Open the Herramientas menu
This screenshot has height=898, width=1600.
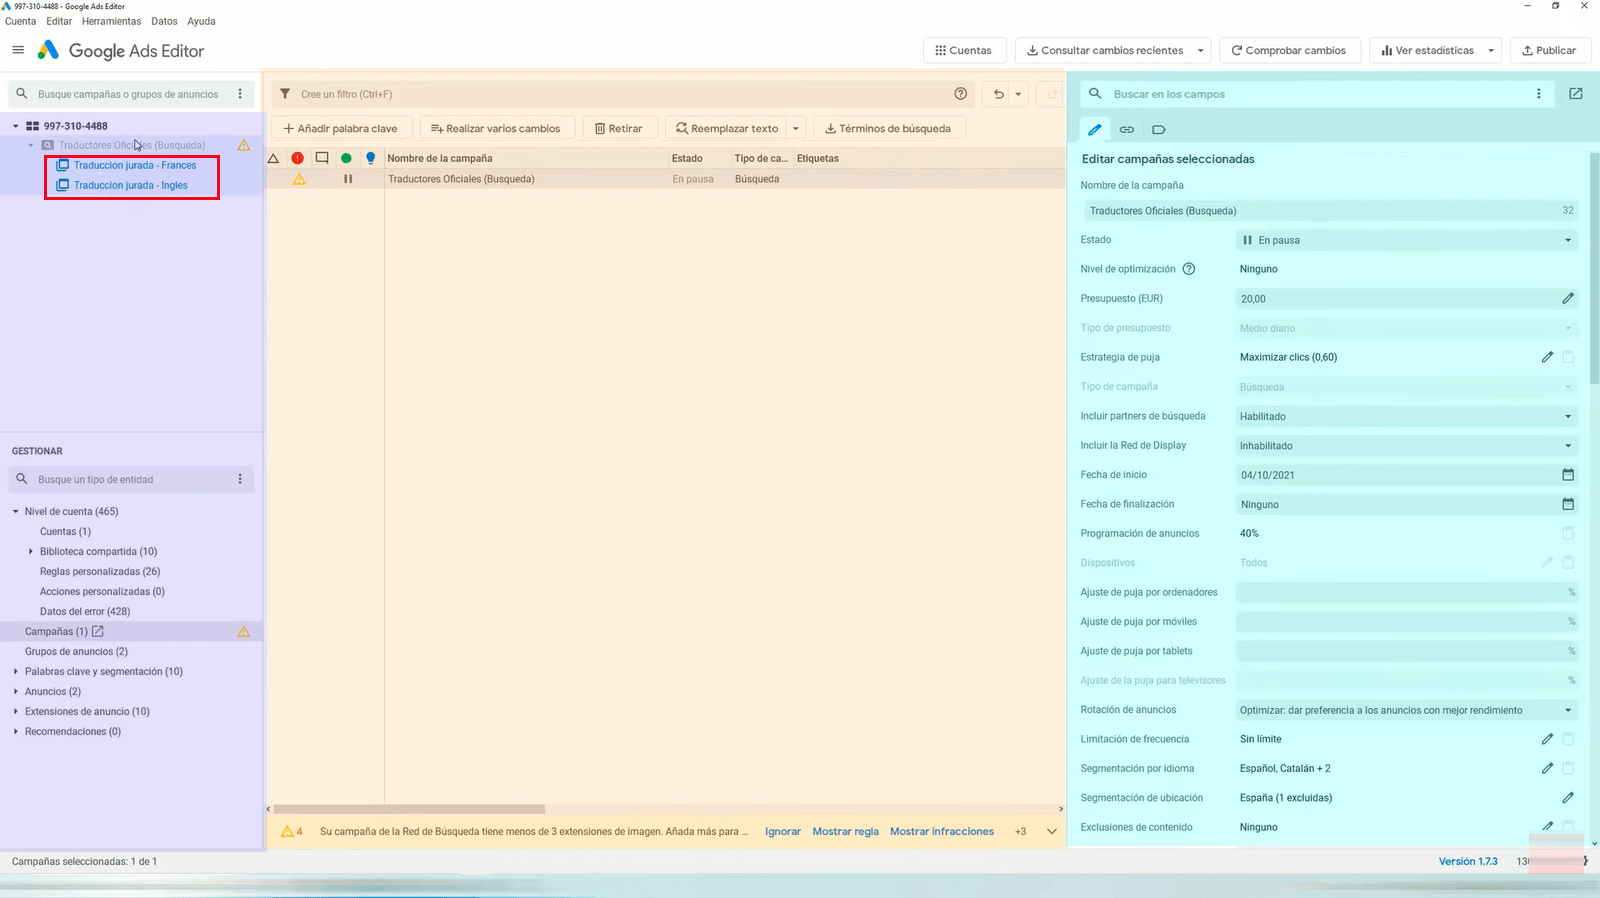pyautogui.click(x=111, y=21)
